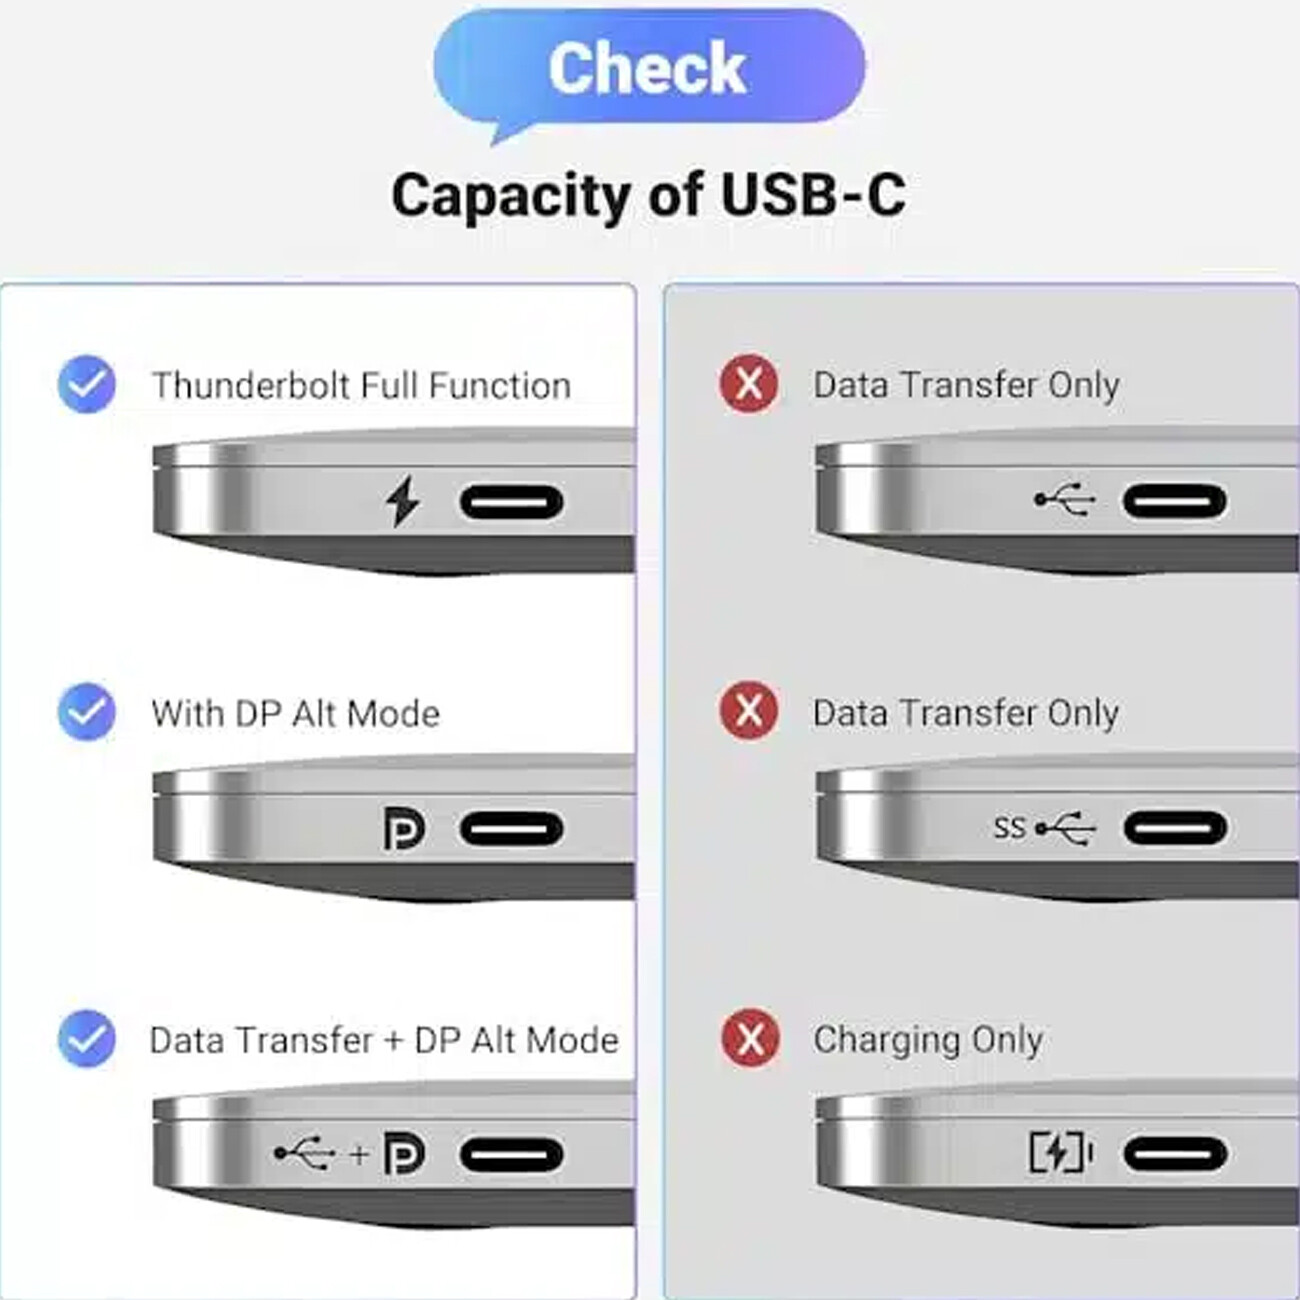Click the Thunderbolt Full Function label

(x=361, y=385)
